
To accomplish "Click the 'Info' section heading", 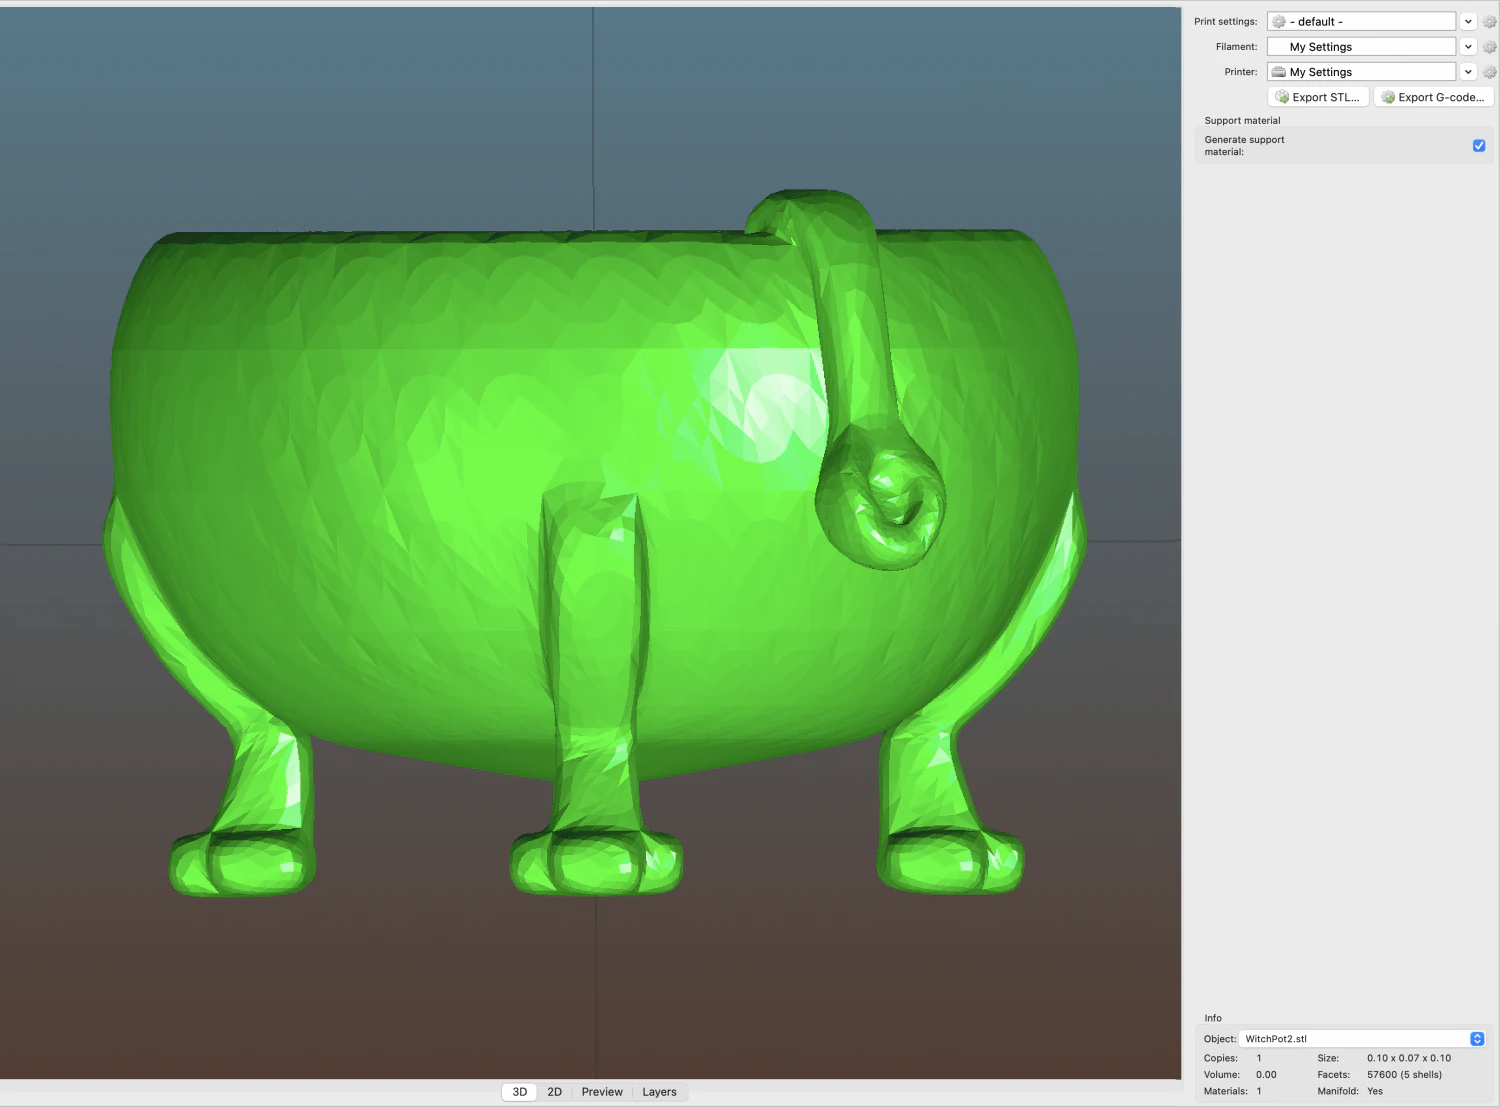I will tap(1213, 1018).
